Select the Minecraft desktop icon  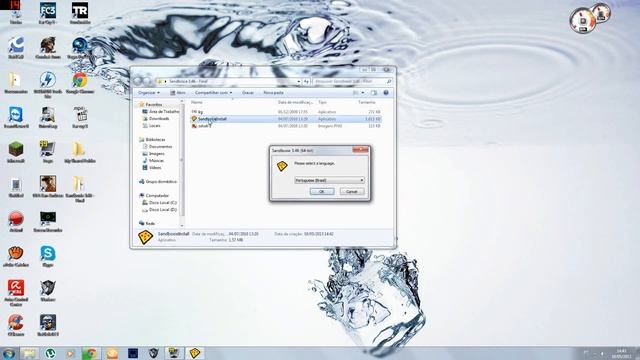pyautogui.click(x=16, y=152)
